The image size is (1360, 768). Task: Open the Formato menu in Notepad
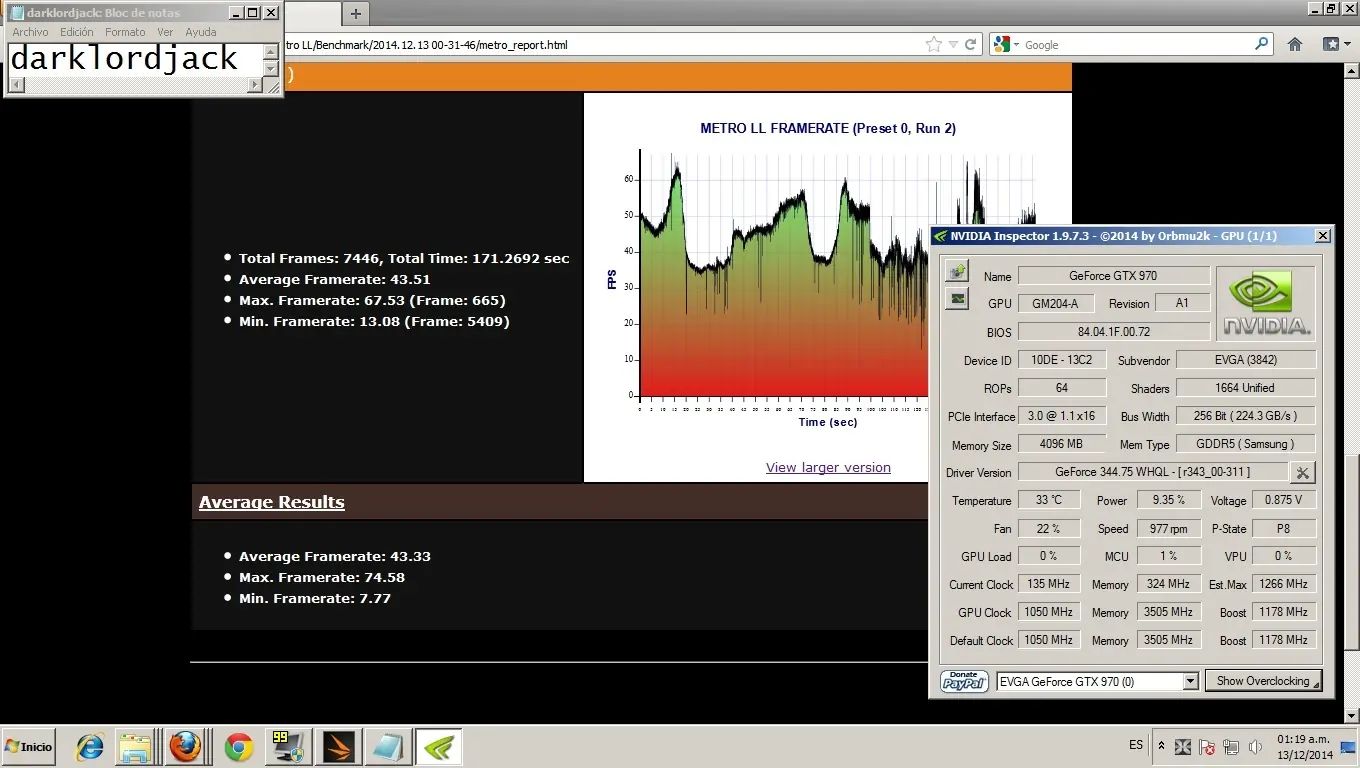tap(125, 32)
